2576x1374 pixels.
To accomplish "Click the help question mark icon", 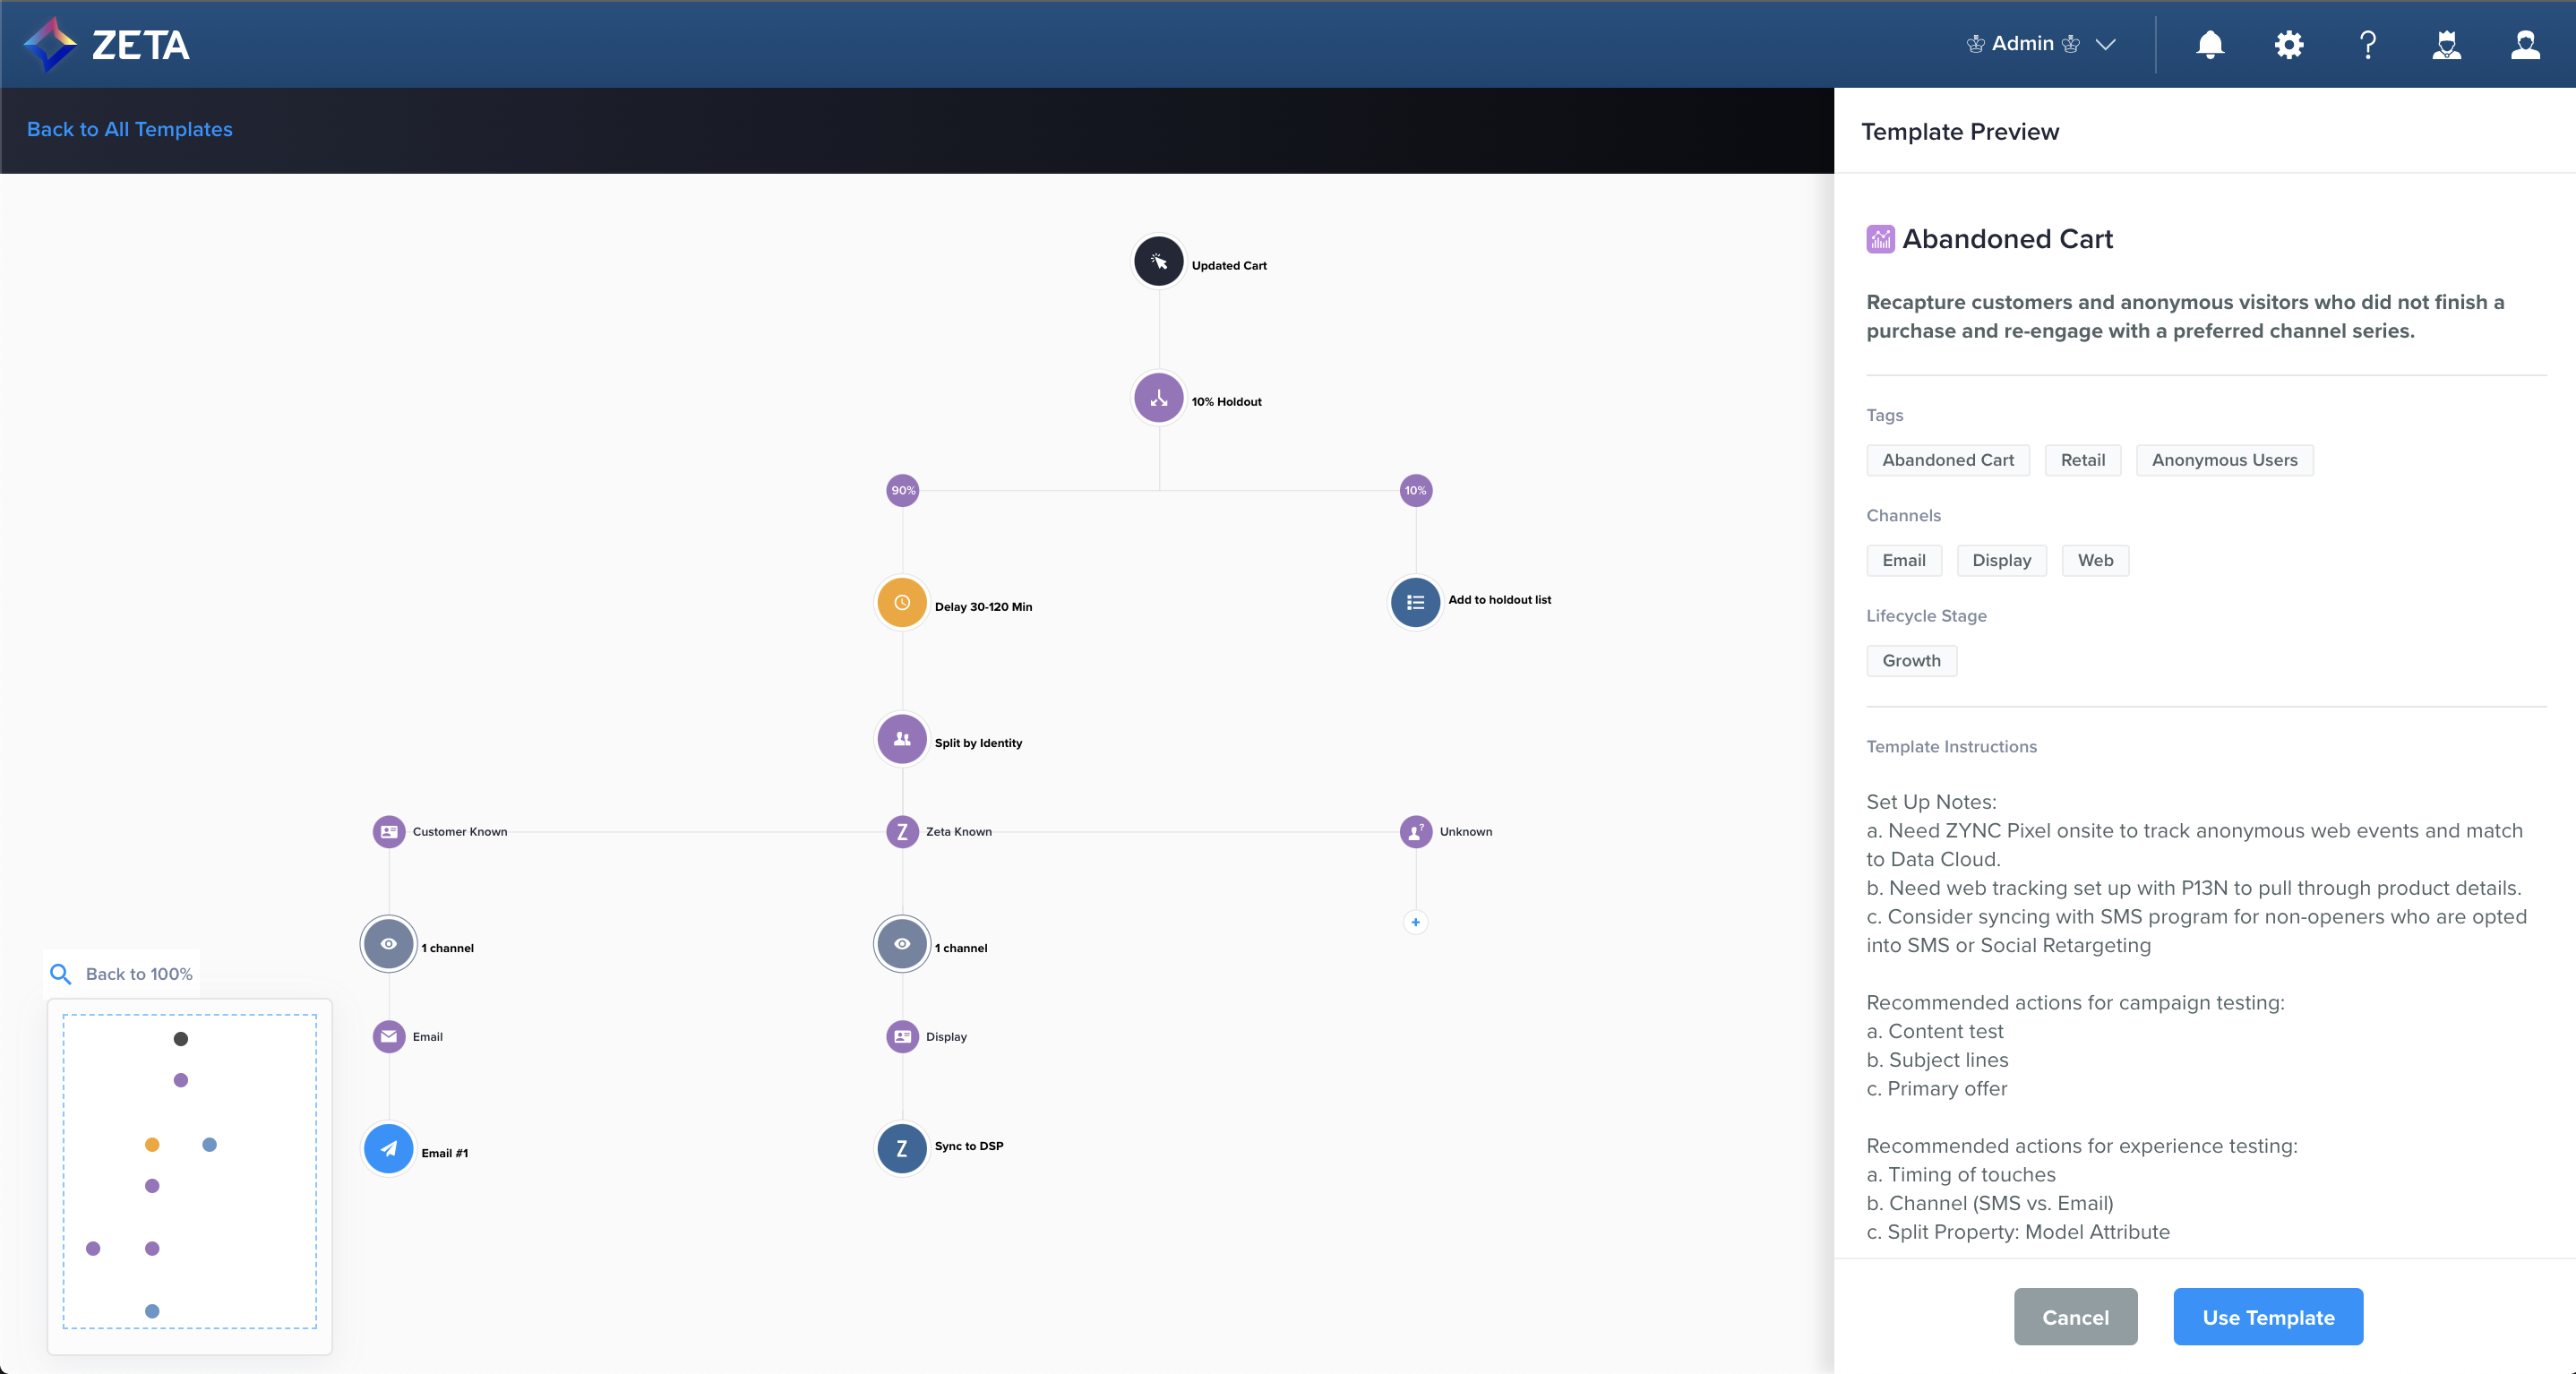I will 2367,44.
